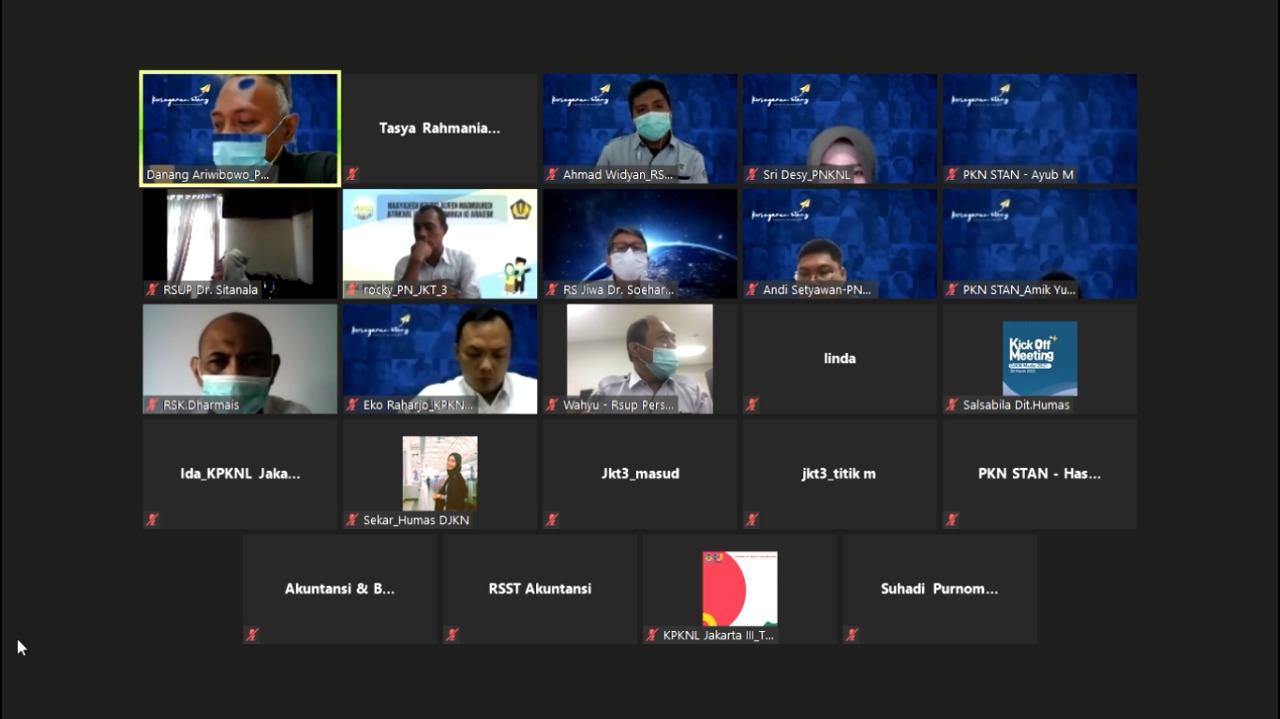This screenshot has width=1280, height=719.
Task: Click muted mic icon on Jkt3_masud tile
Action: point(552,520)
